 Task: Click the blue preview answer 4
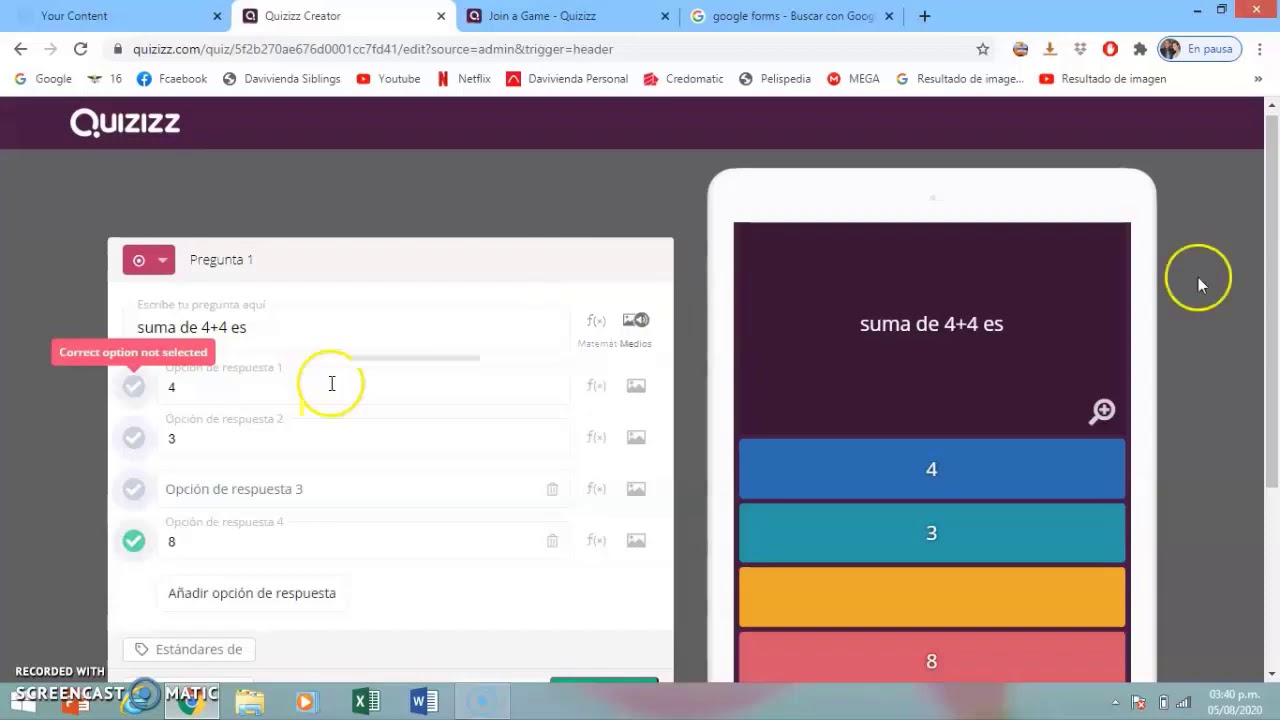932,469
